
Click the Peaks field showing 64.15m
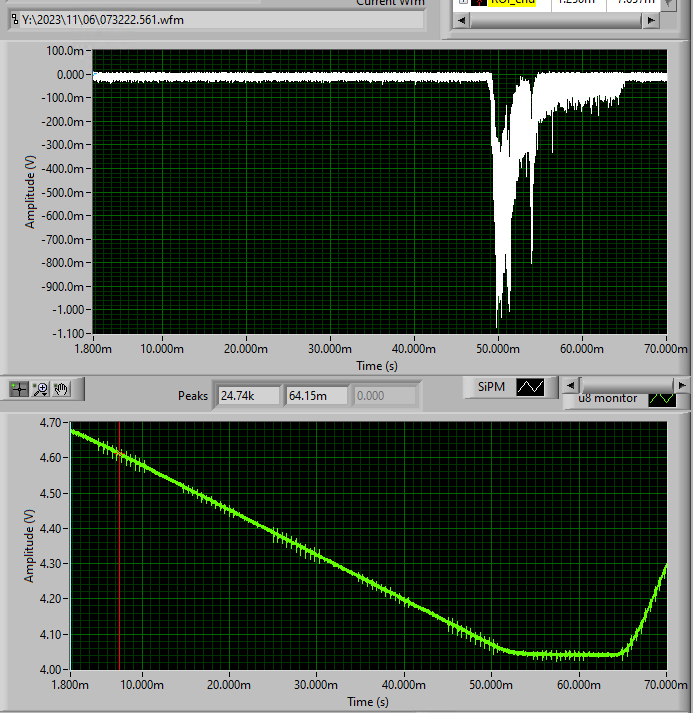316,396
